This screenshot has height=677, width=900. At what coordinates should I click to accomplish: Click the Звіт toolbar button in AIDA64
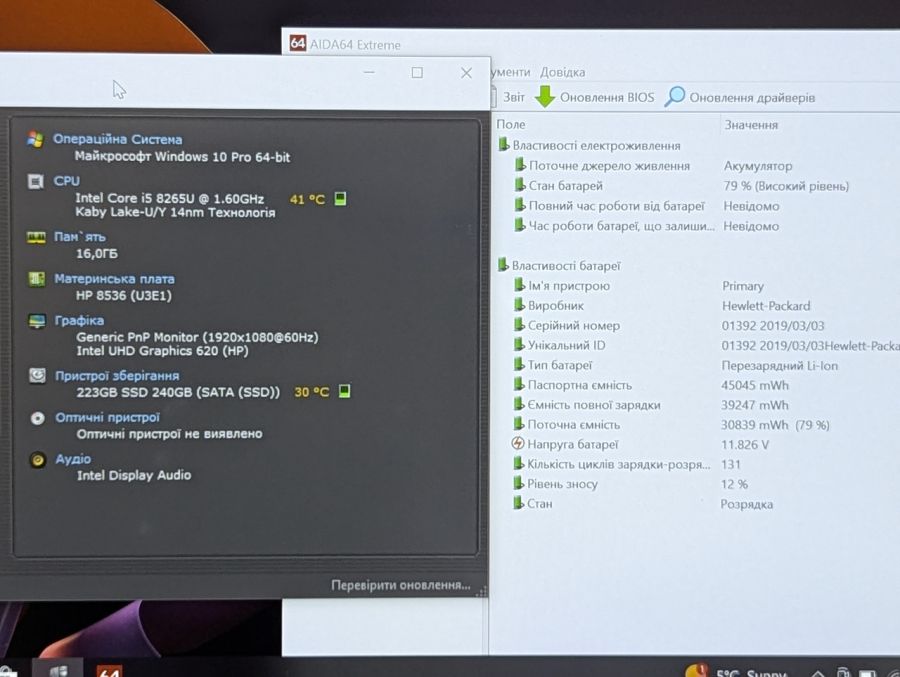tap(514, 97)
